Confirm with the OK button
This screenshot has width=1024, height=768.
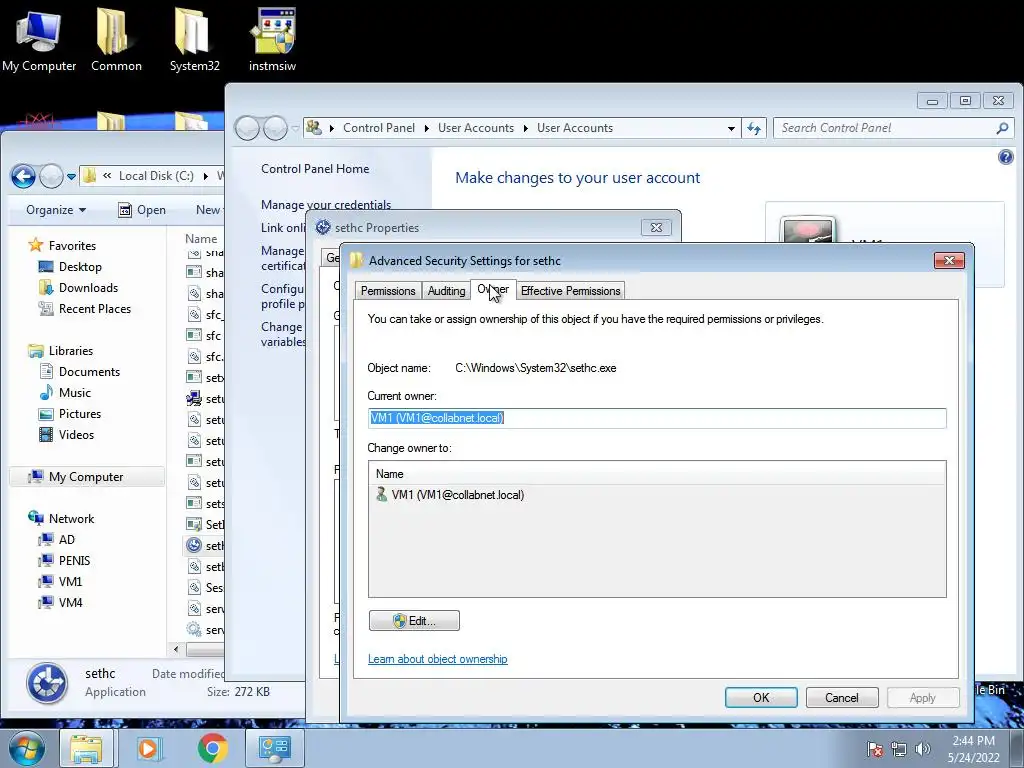pos(761,697)
